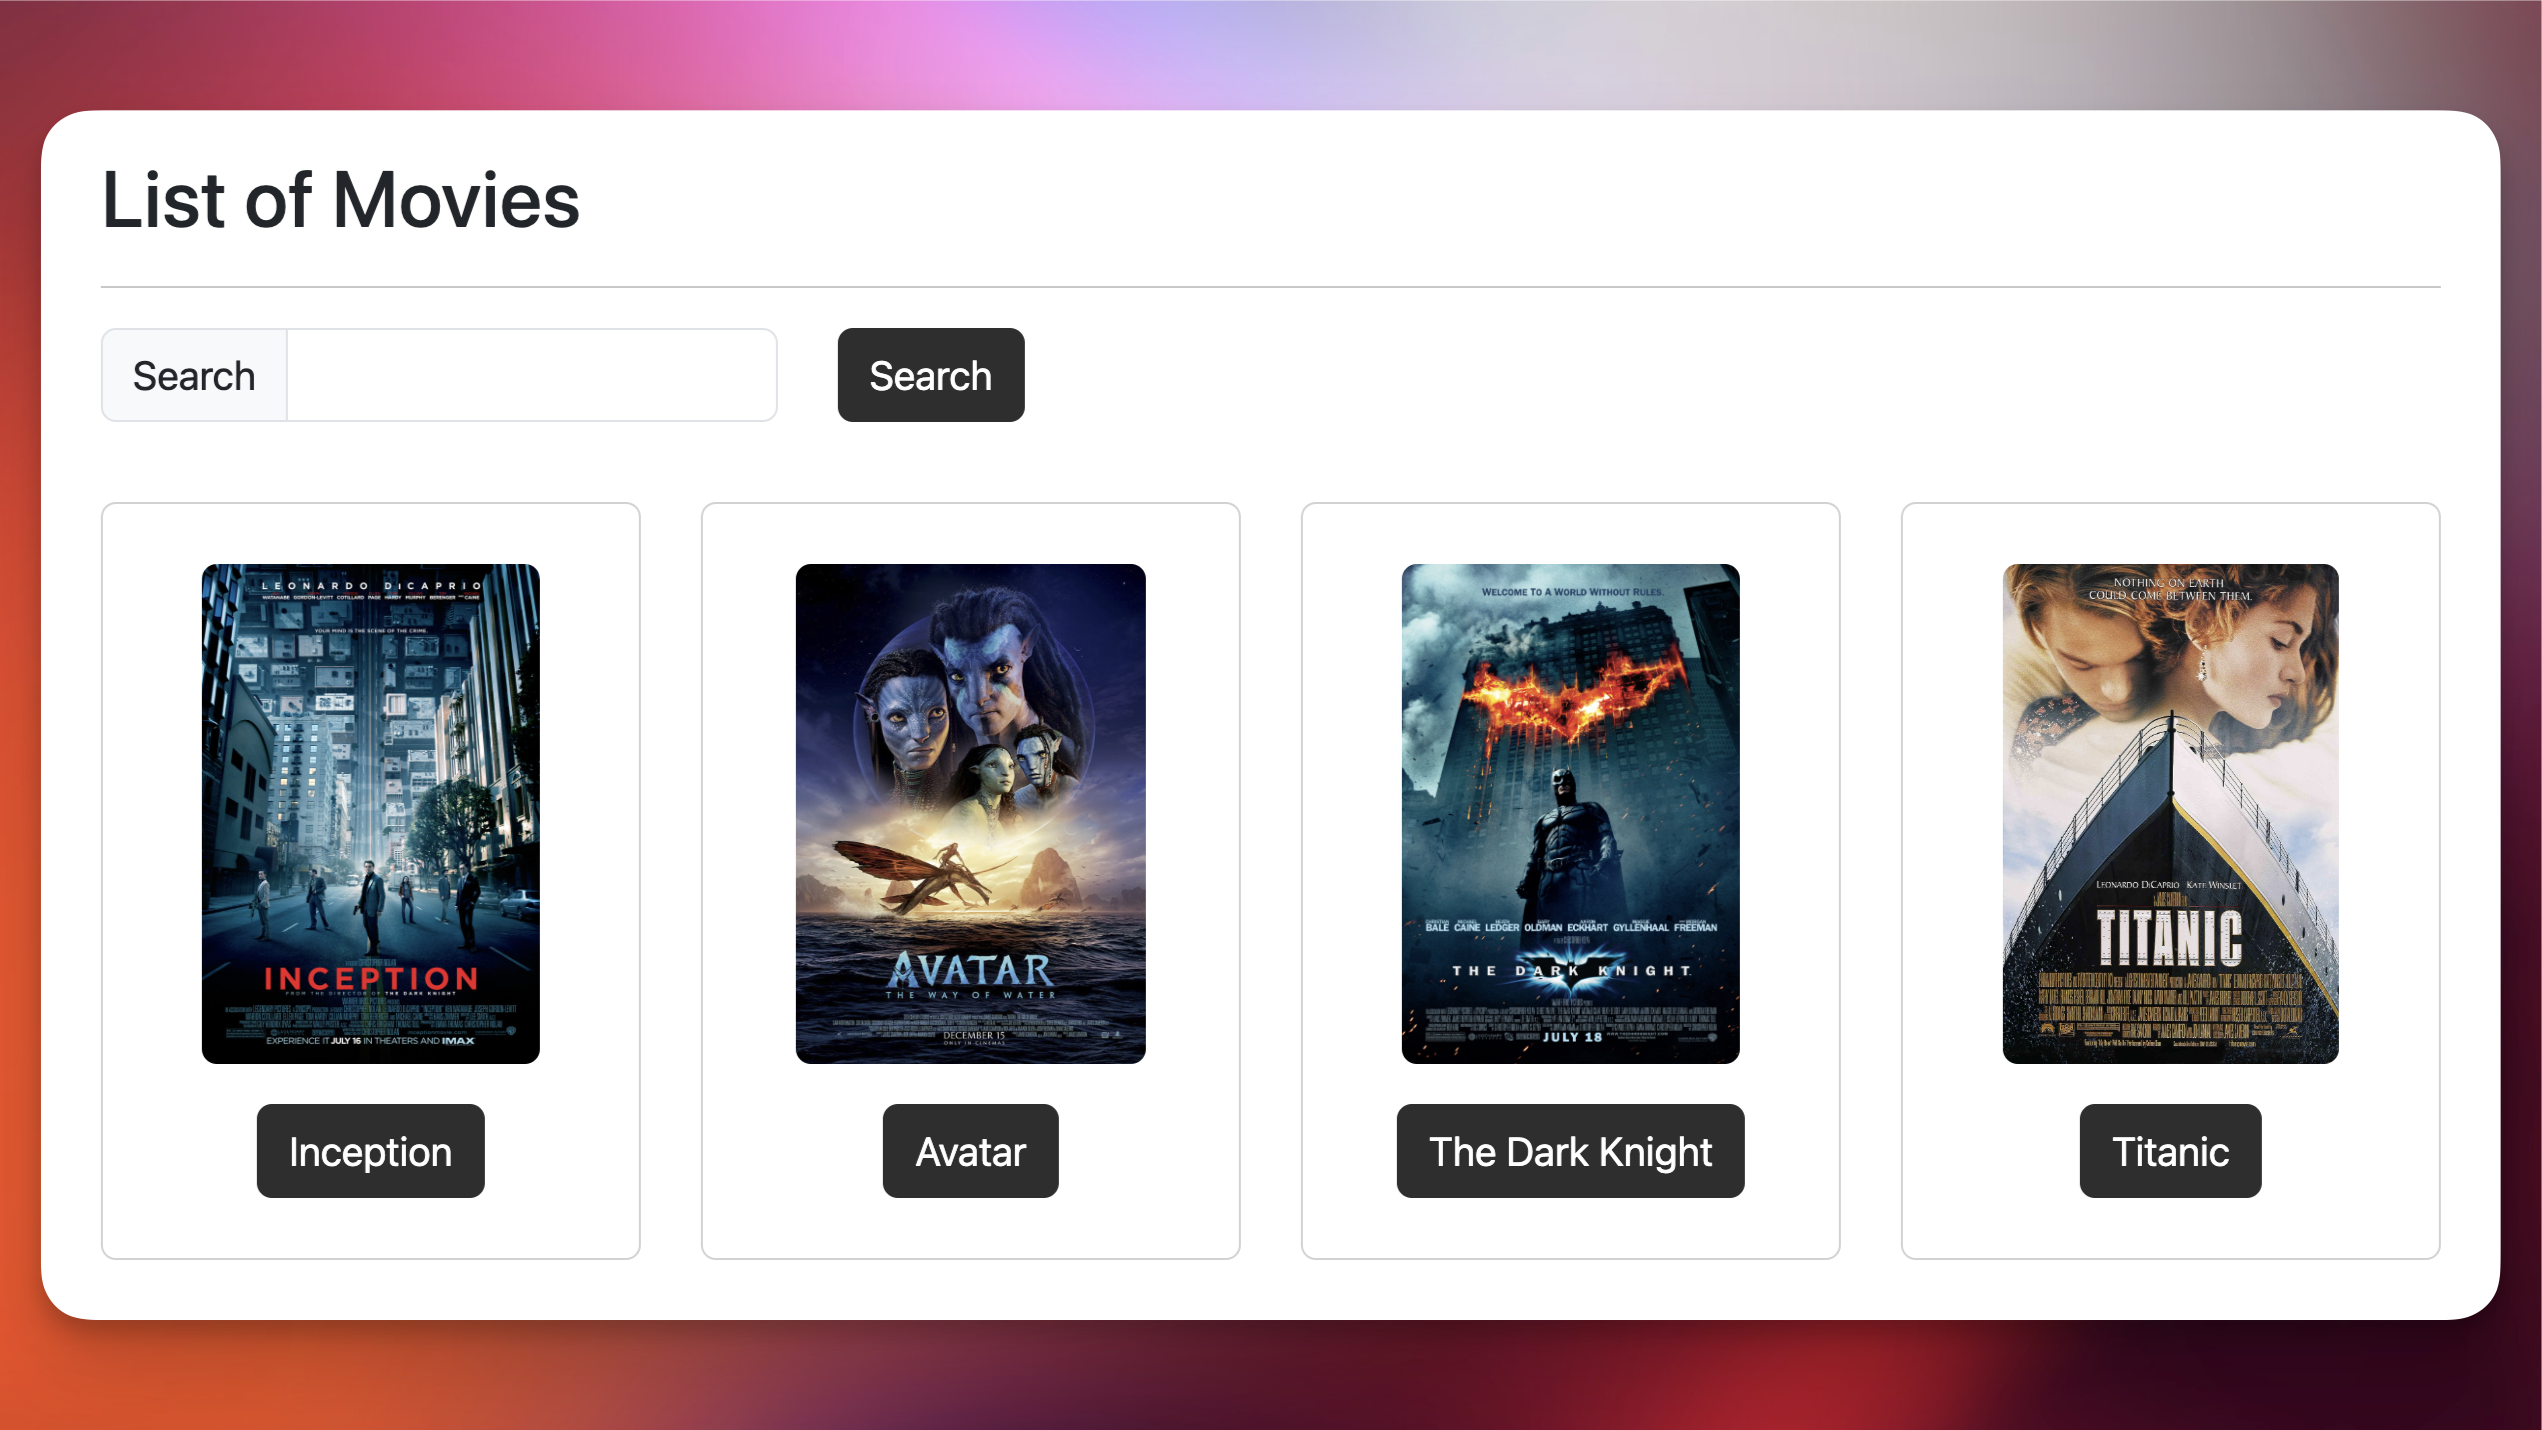Click red INCEPTION title on poster
This screenshot has width=2542, height=1430.
[x=370, y=977]
